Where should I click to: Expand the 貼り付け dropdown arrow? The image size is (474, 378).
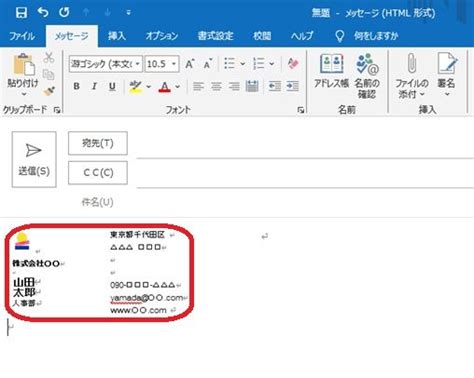tap(24, 94)
